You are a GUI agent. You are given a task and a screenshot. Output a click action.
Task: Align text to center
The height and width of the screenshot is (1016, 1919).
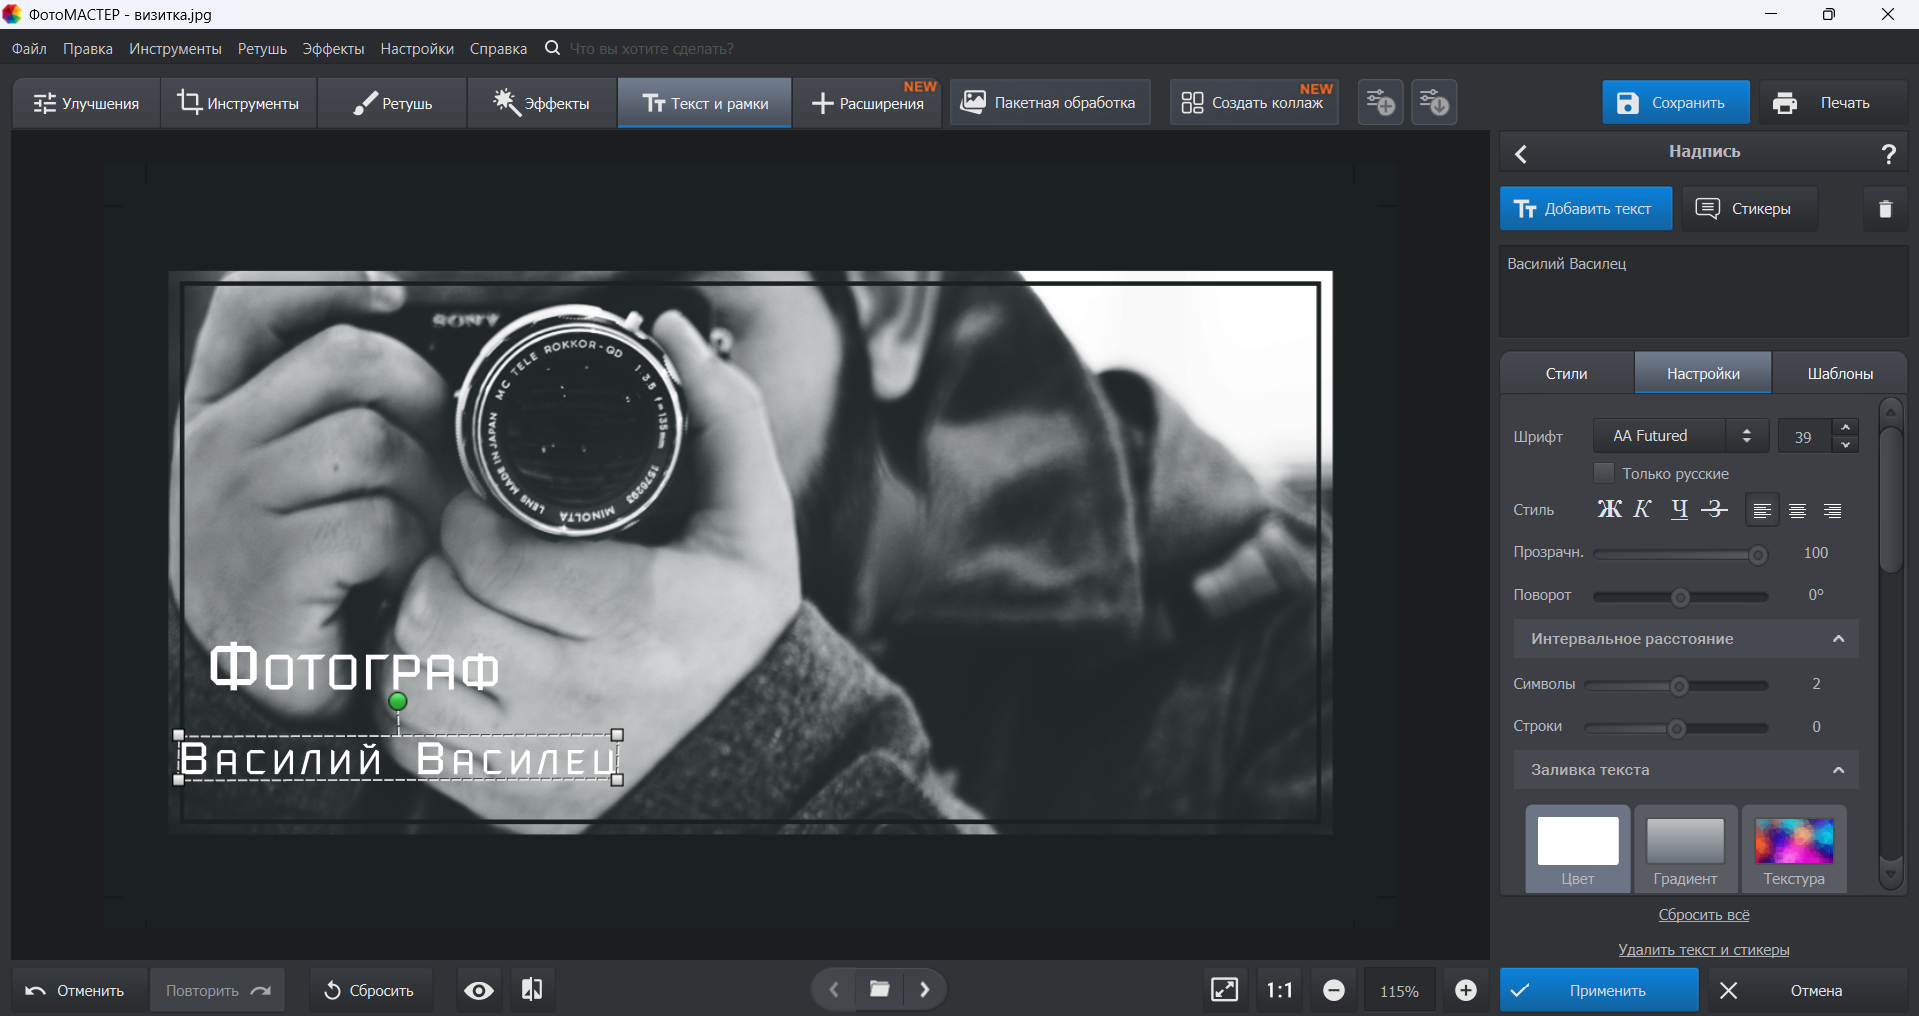1797,511
